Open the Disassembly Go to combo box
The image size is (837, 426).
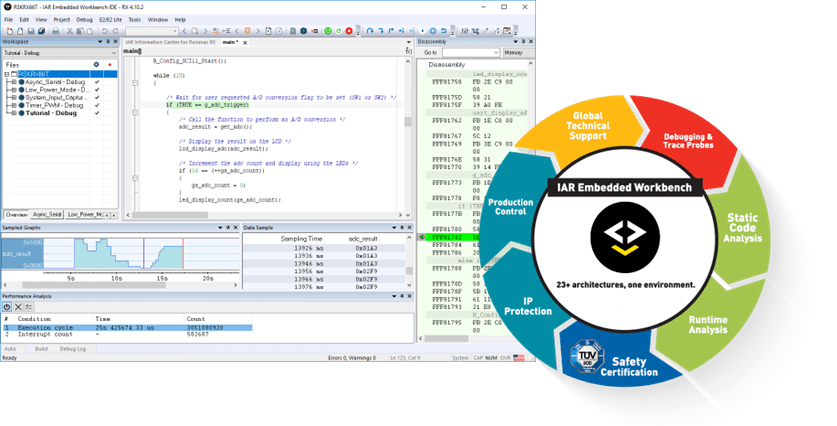[x=470, y=53]
